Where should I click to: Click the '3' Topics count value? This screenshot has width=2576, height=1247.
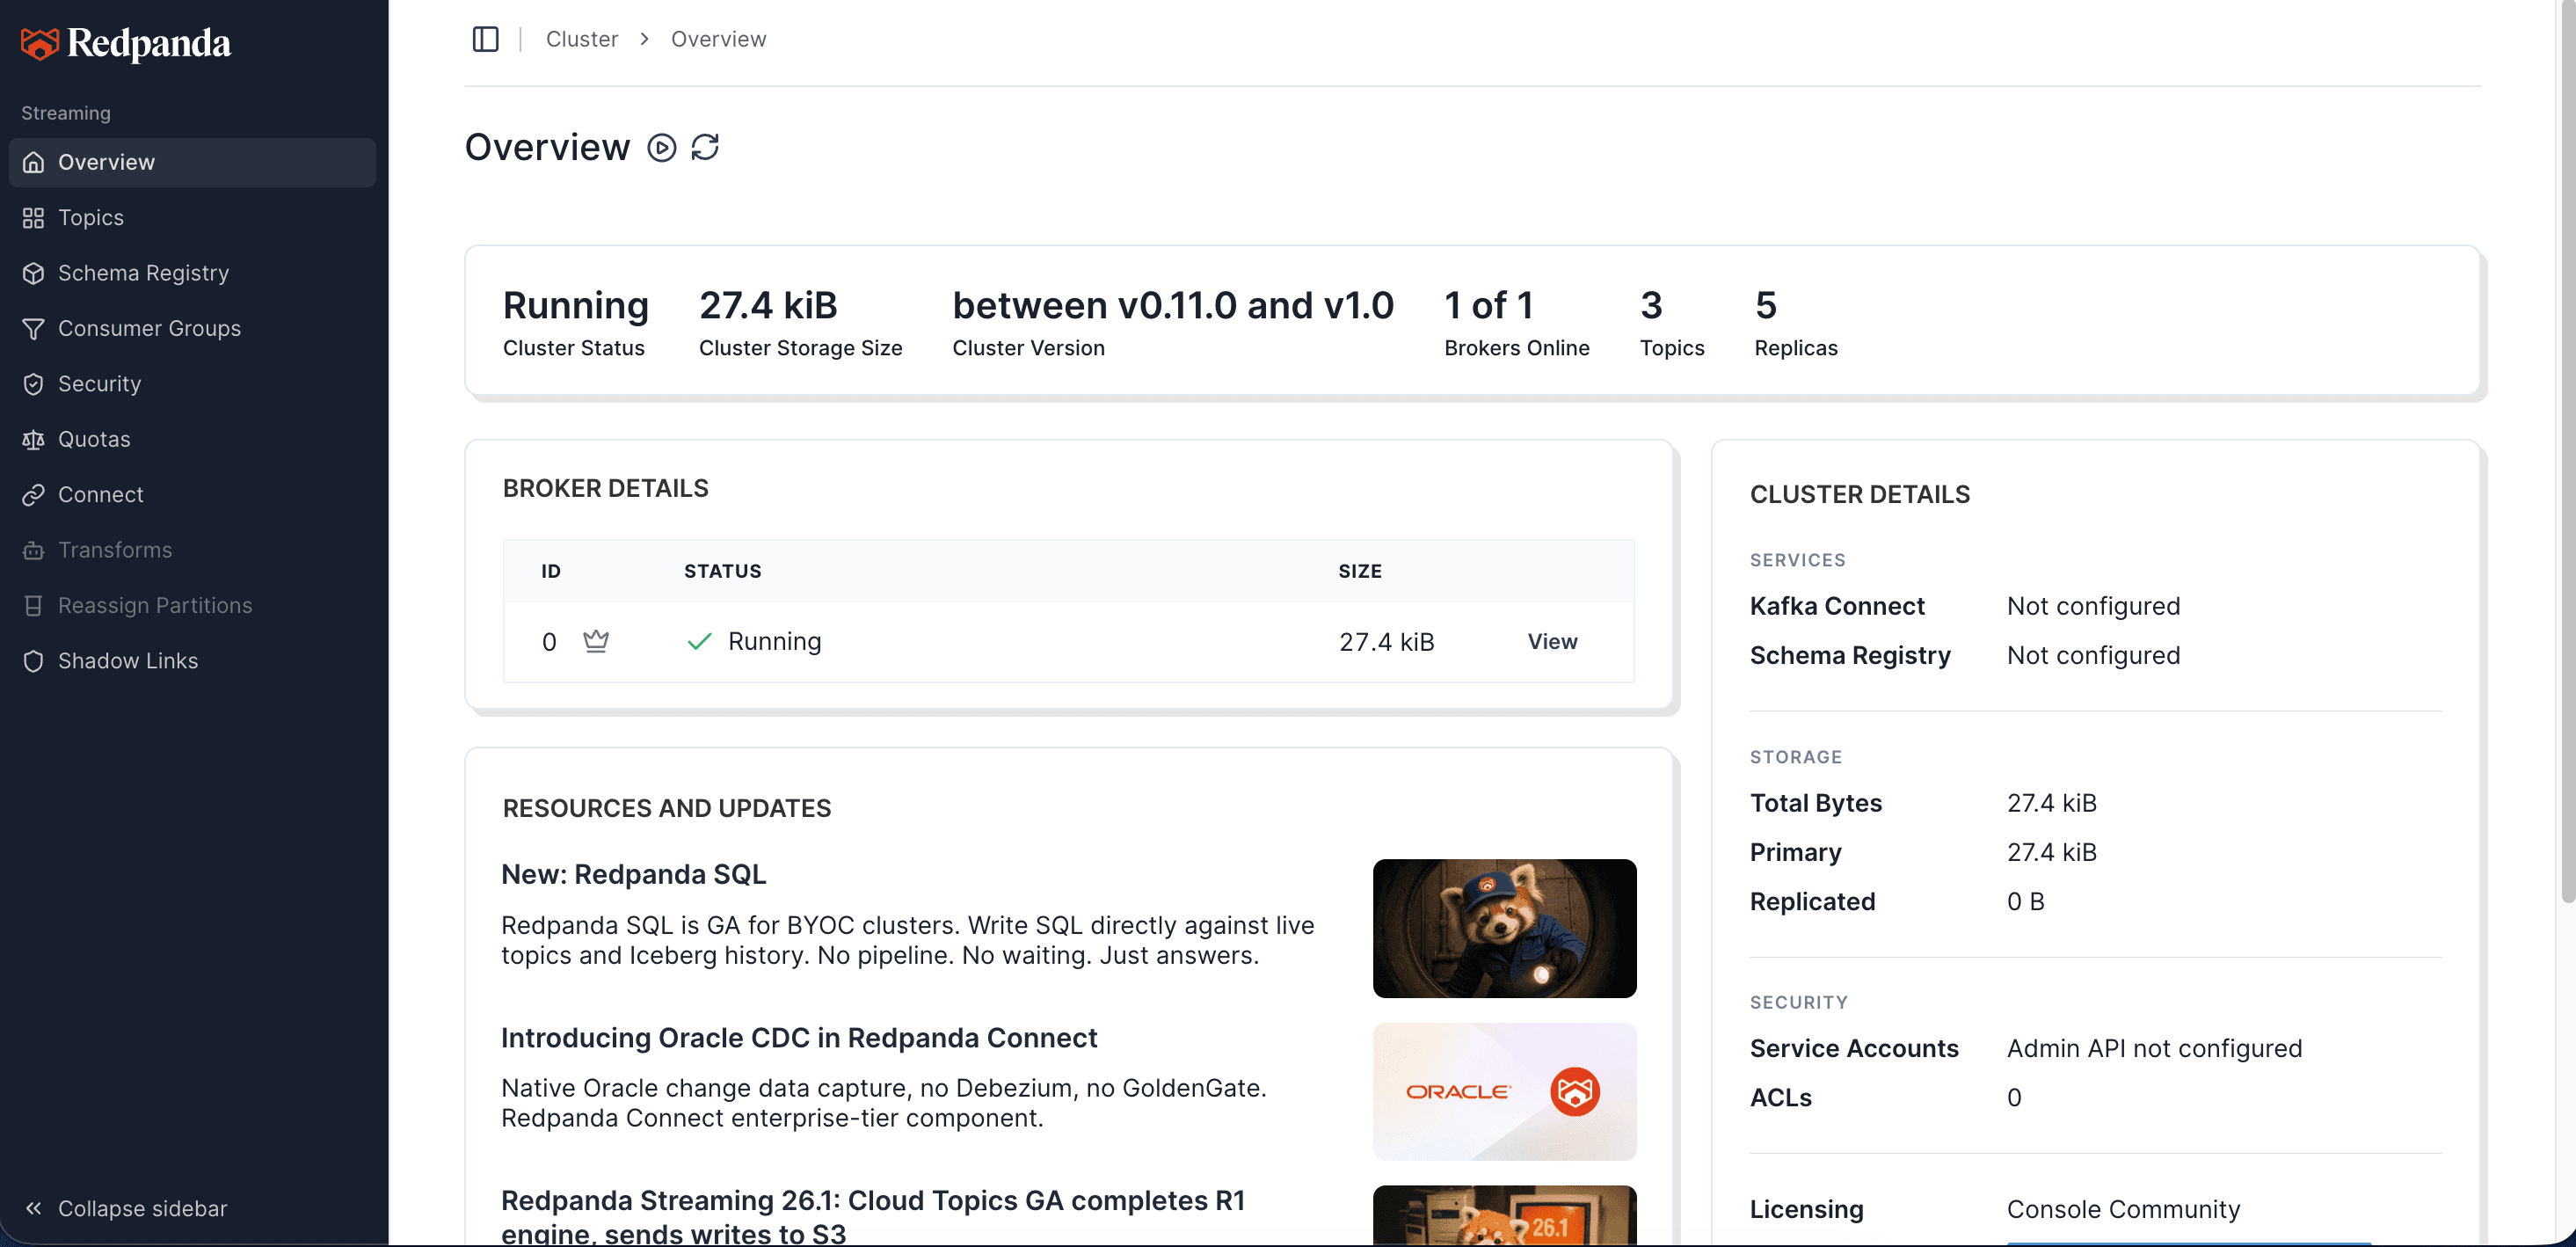tap(1651, 305)
